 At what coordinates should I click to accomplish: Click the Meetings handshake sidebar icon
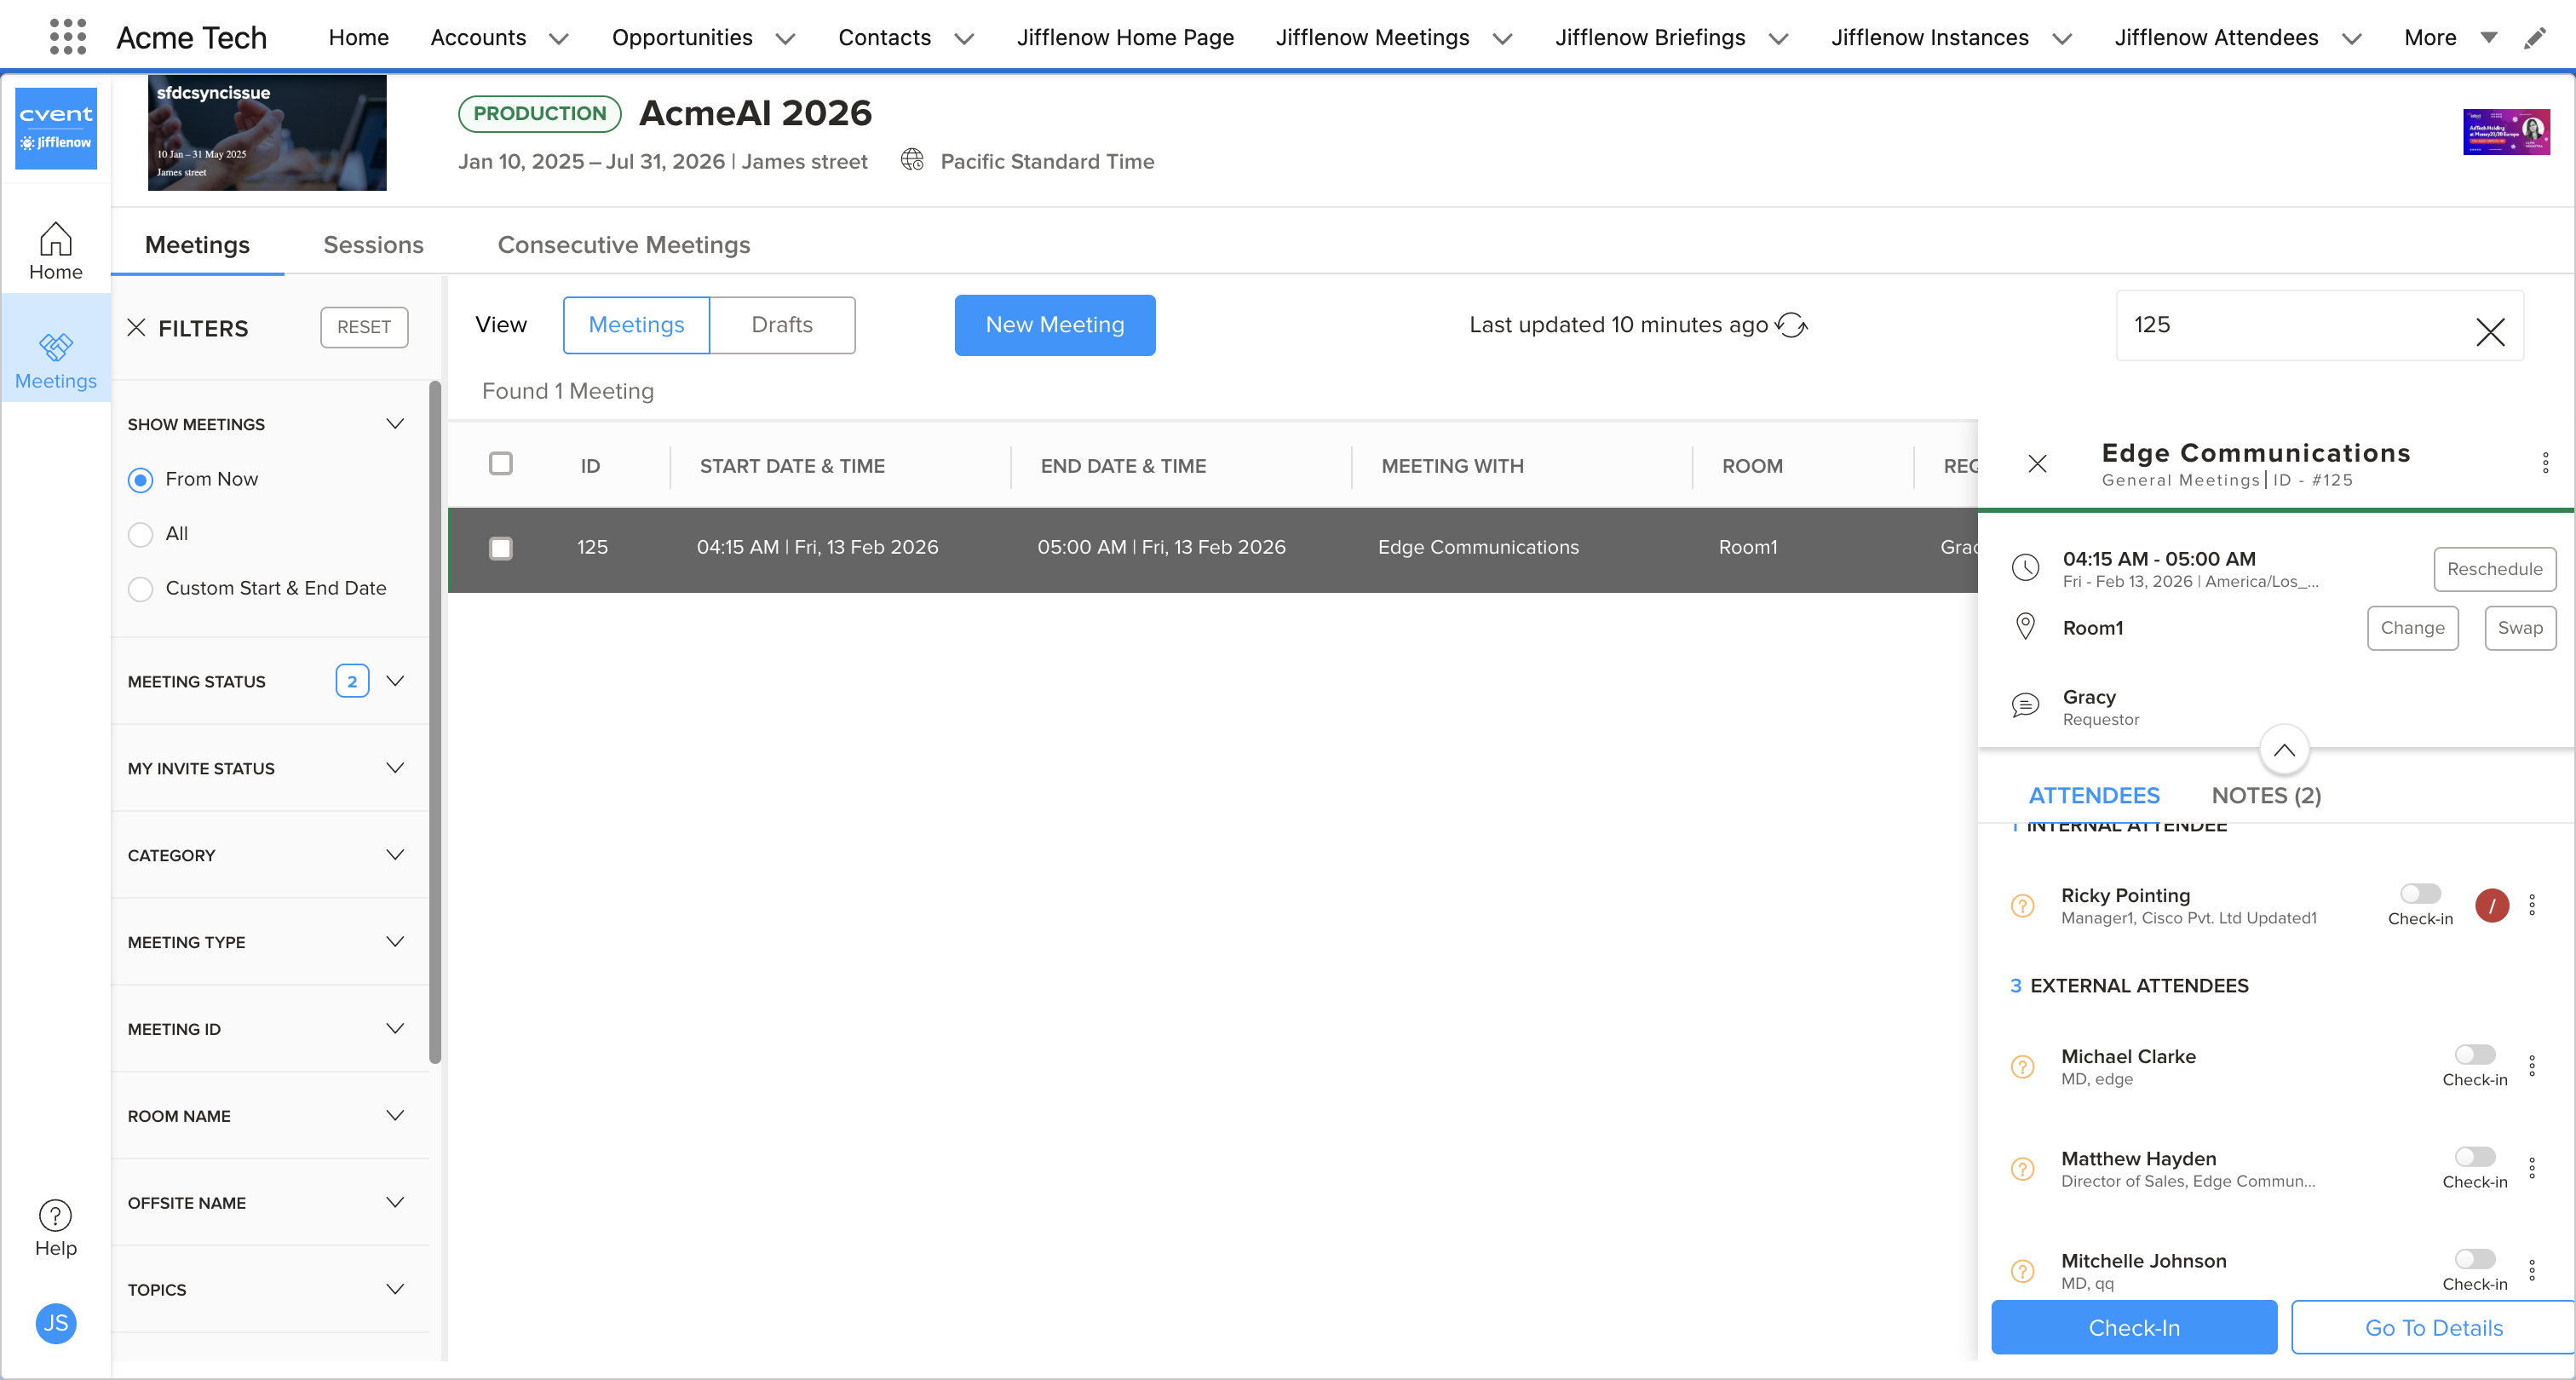click(55, 347)
